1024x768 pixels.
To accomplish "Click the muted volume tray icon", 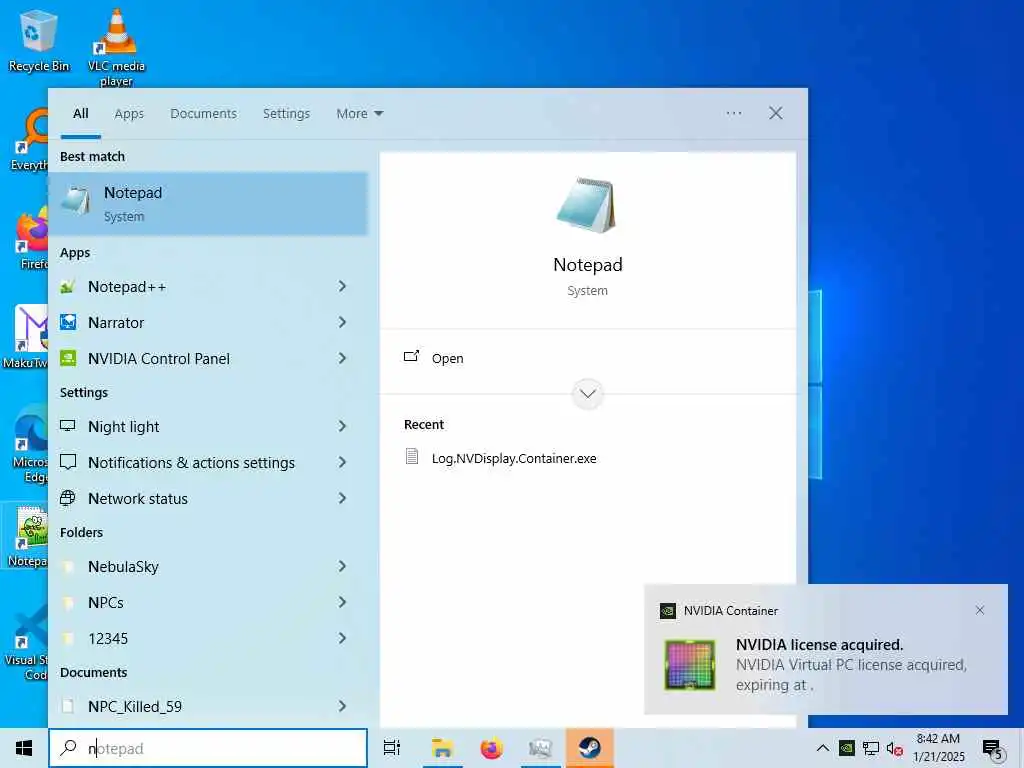I will 894,748.
